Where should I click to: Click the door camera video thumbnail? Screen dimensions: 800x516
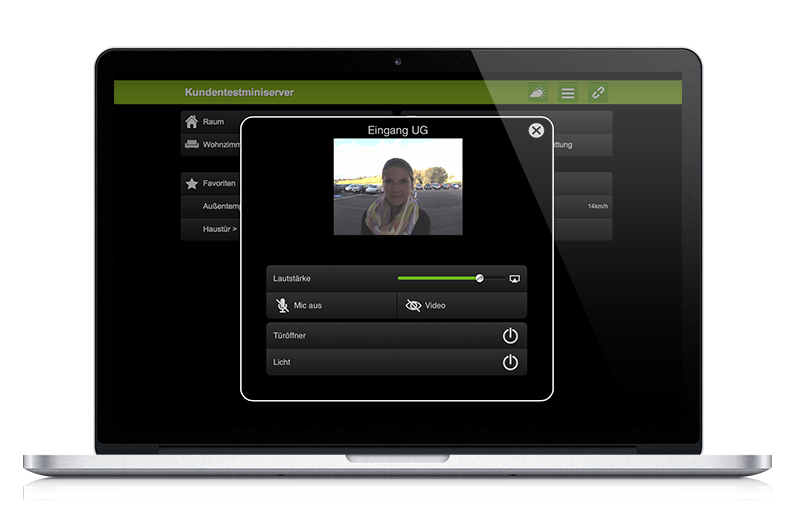point(398,187)
